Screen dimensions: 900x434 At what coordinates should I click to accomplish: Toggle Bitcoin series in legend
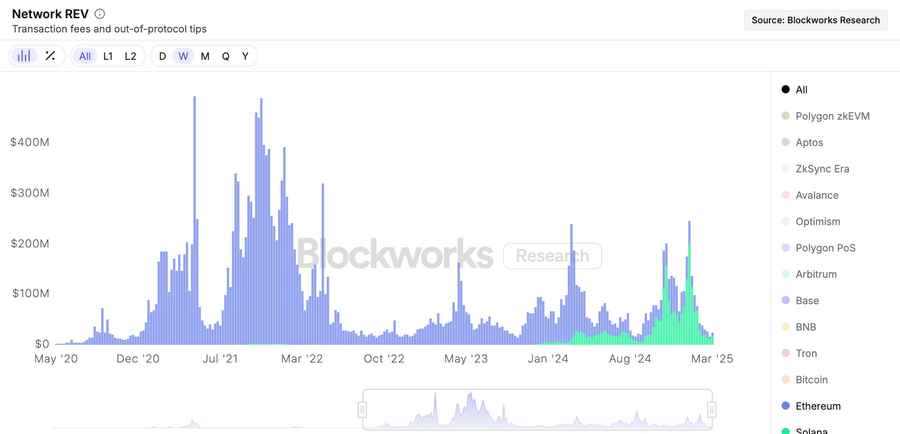[805, 379]
